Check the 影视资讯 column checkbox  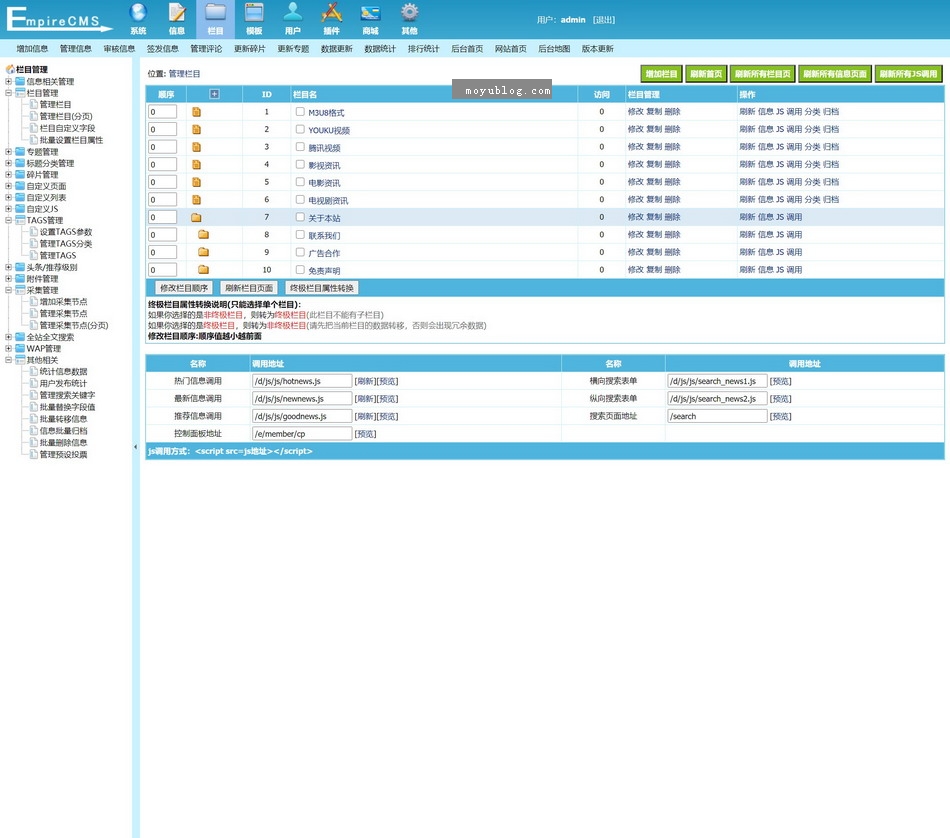coord(300,164)
